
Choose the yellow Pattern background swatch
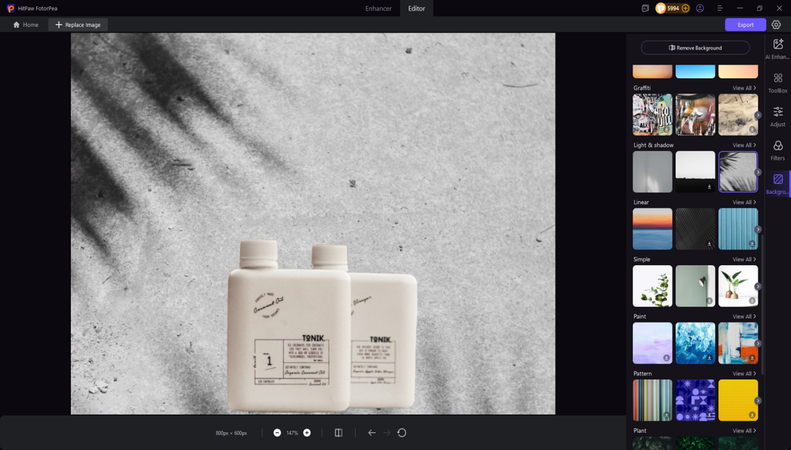[738, 400]
